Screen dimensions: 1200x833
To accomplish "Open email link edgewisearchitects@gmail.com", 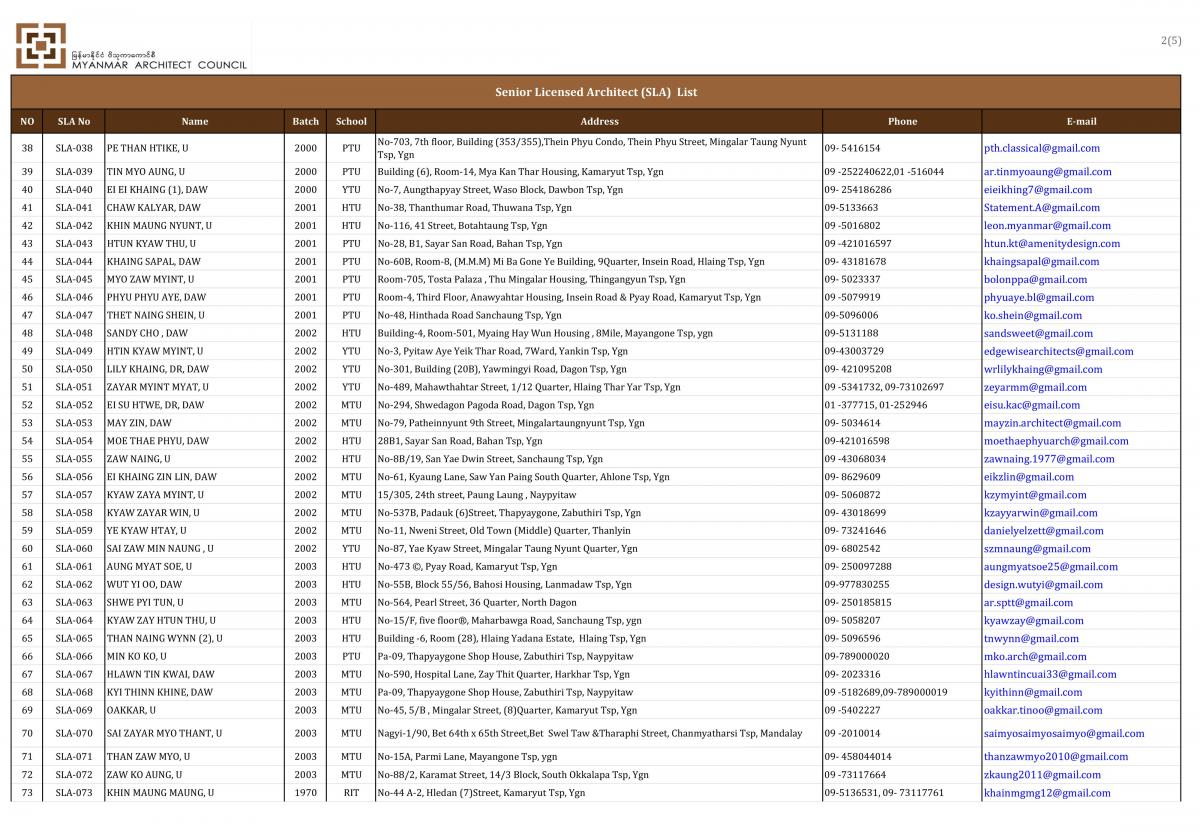I will [x=1058, y=352].
